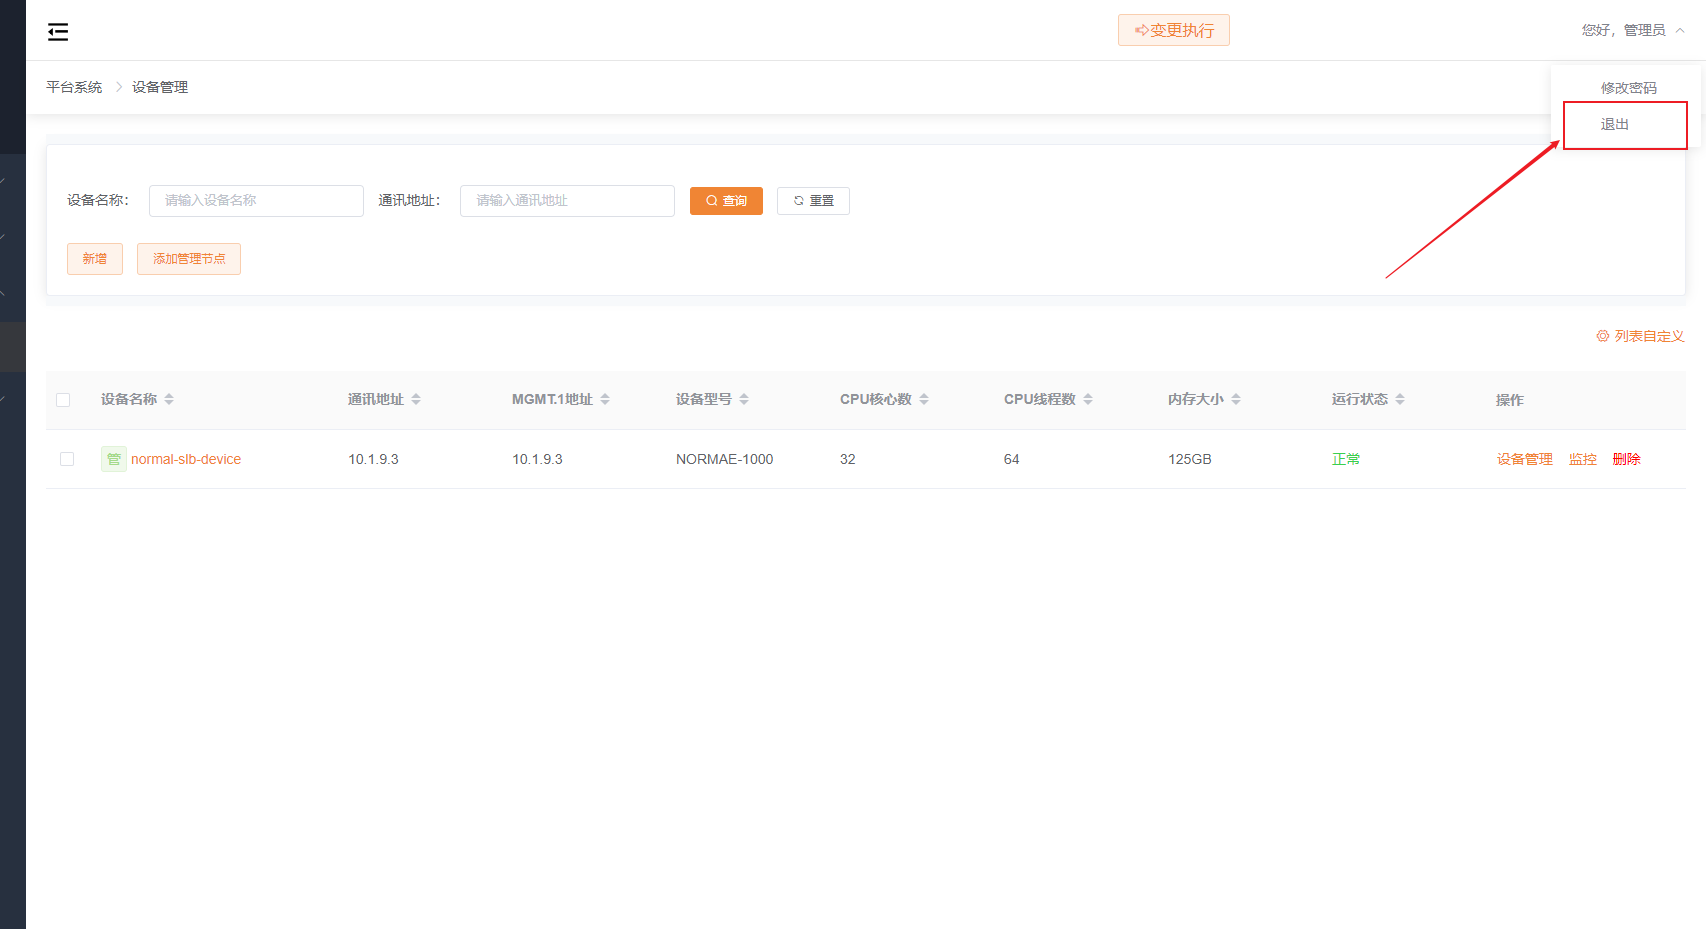
Task: Choose 退出 to log out
Action: click(1615, 124)
